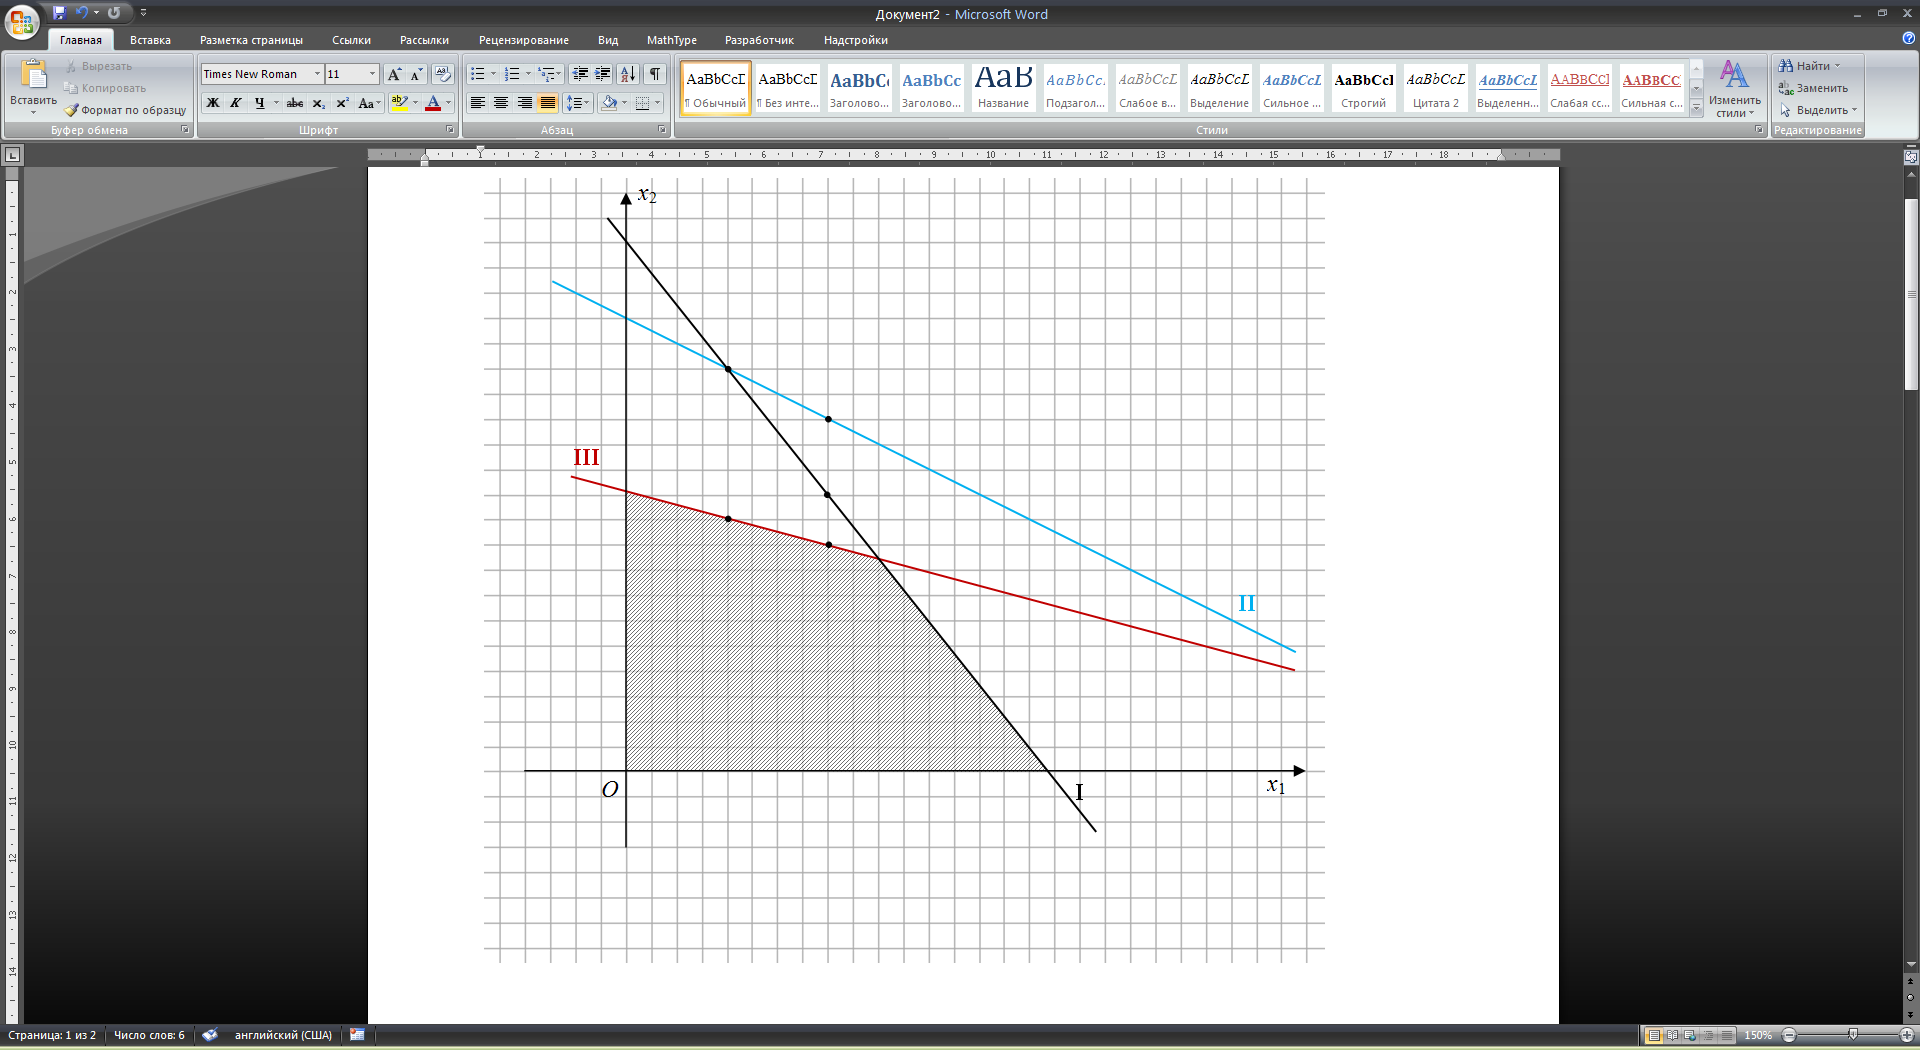Apply the Обычный style
The height and width of the screenshot is (1050, 1920).
(x=716, y=88)
